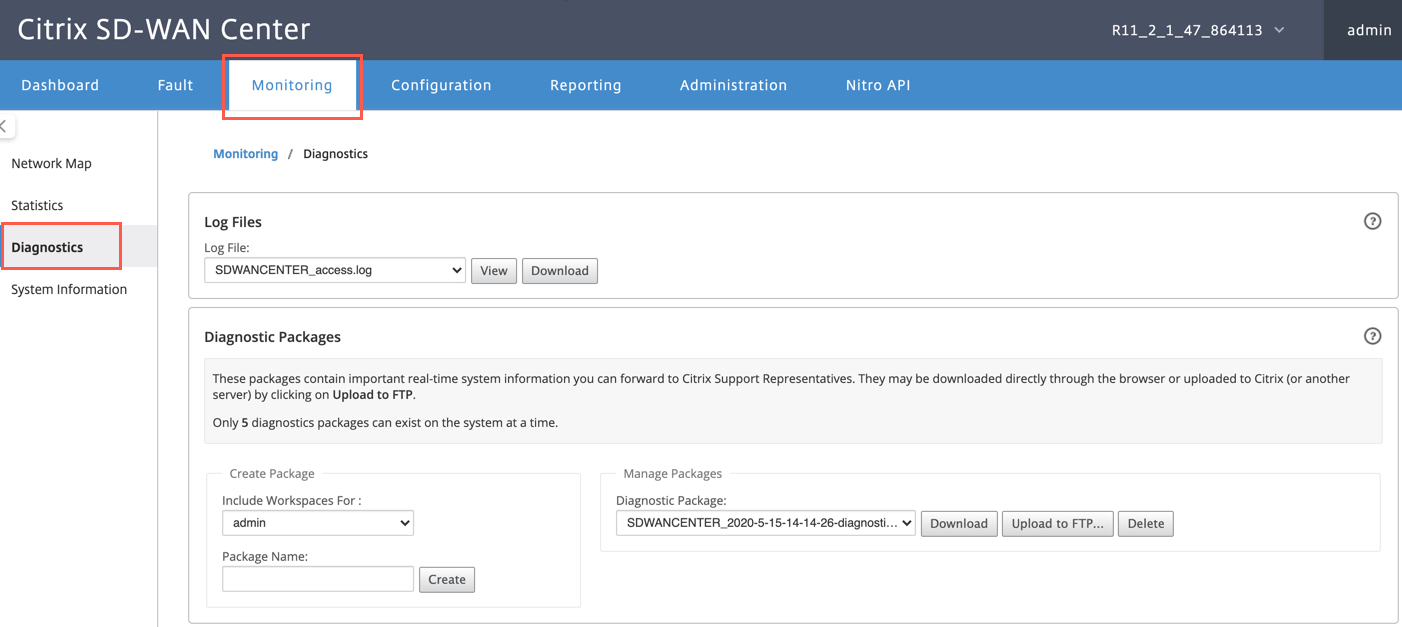Image resolution: width=1402 pixels, height=627 pixels.
Task: Open the Log File selection dropdown
Action: click(335, 270)
